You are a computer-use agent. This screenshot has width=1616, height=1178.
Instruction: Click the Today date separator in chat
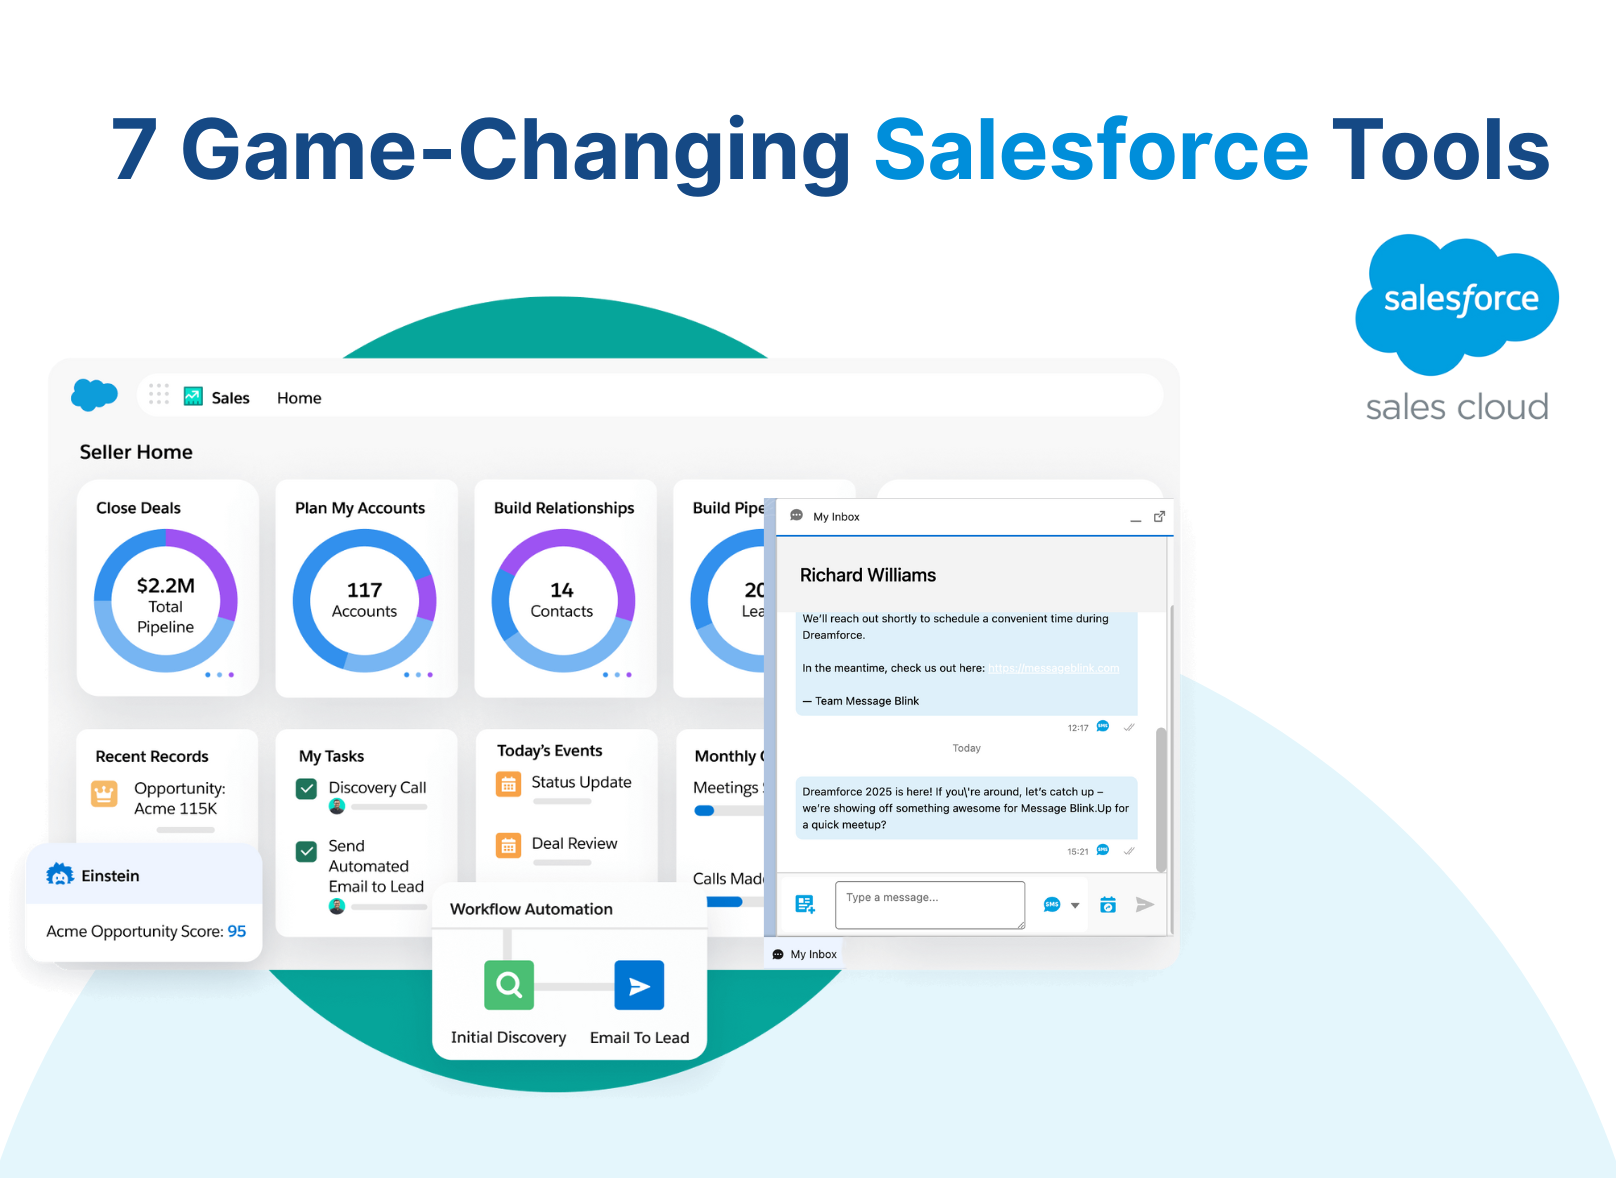966,748
